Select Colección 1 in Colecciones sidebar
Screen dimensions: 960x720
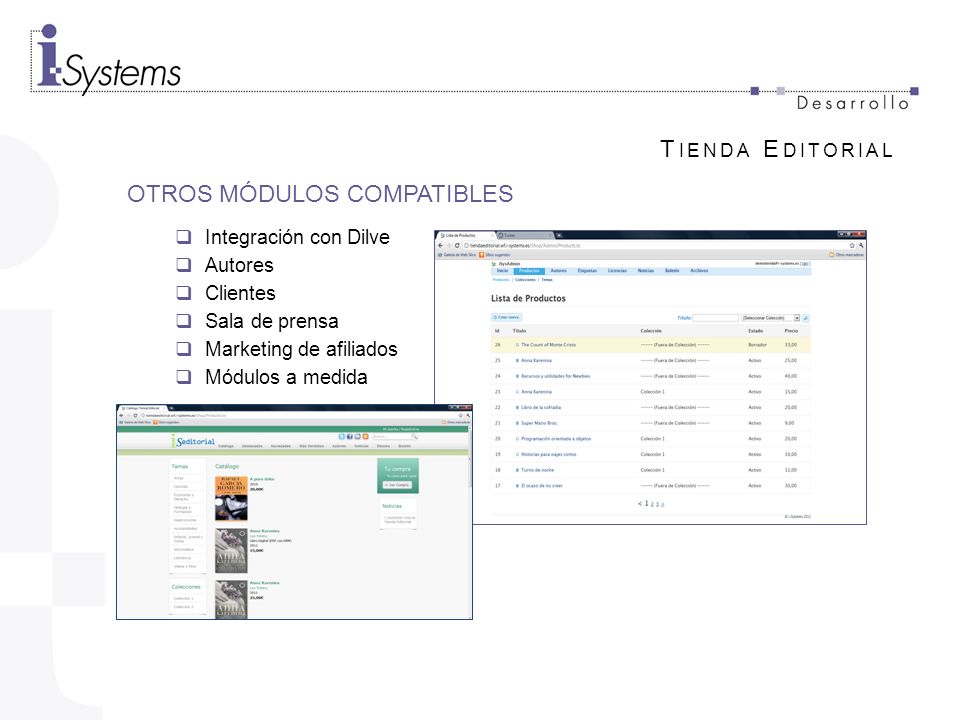[183, 598]
